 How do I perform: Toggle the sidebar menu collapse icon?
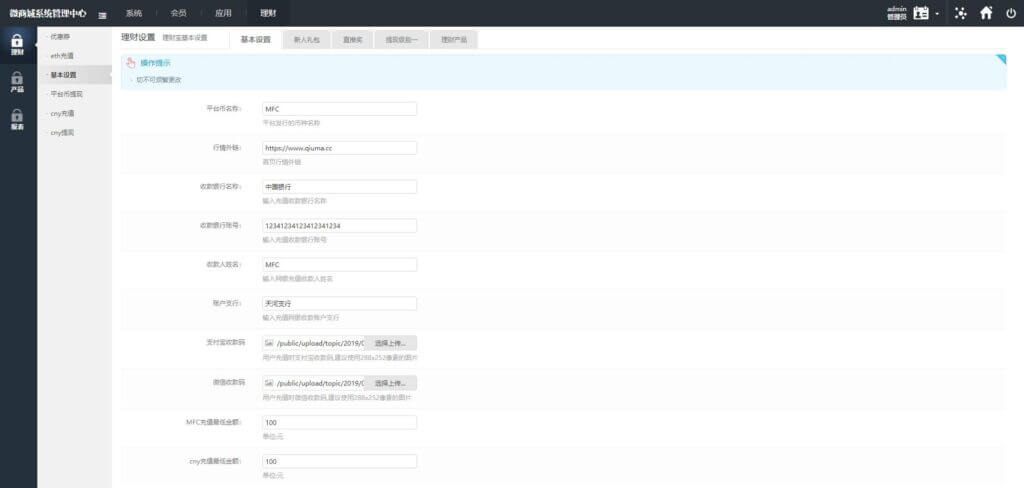click(103, 14)
